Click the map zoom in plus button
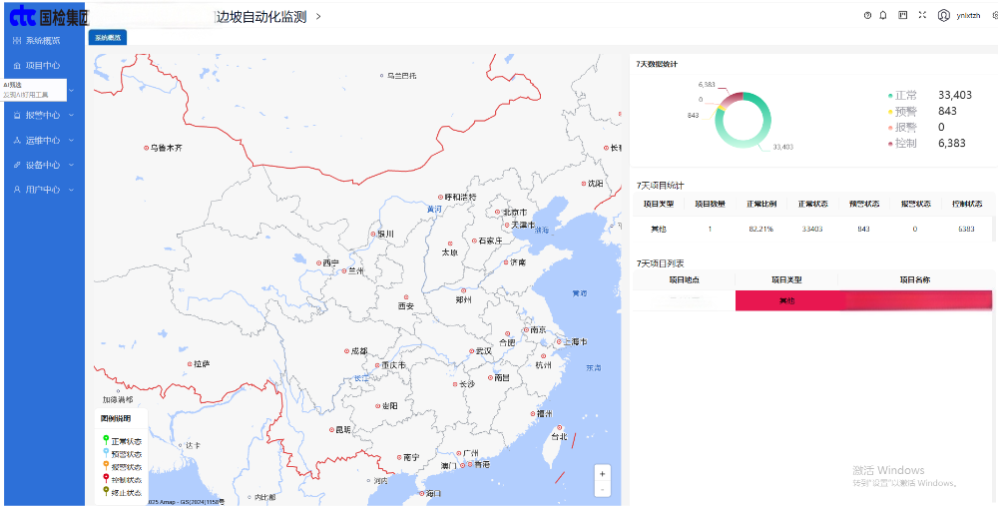This screenshot has width=998, height=507. click(x=602, y=473)
